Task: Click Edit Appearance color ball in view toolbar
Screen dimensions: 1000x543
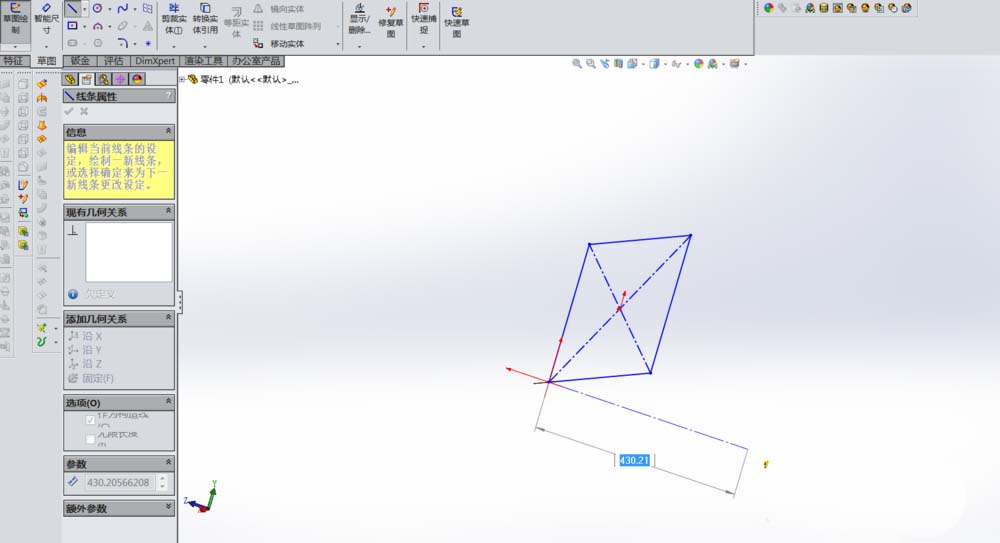Action: pos(698,64)
